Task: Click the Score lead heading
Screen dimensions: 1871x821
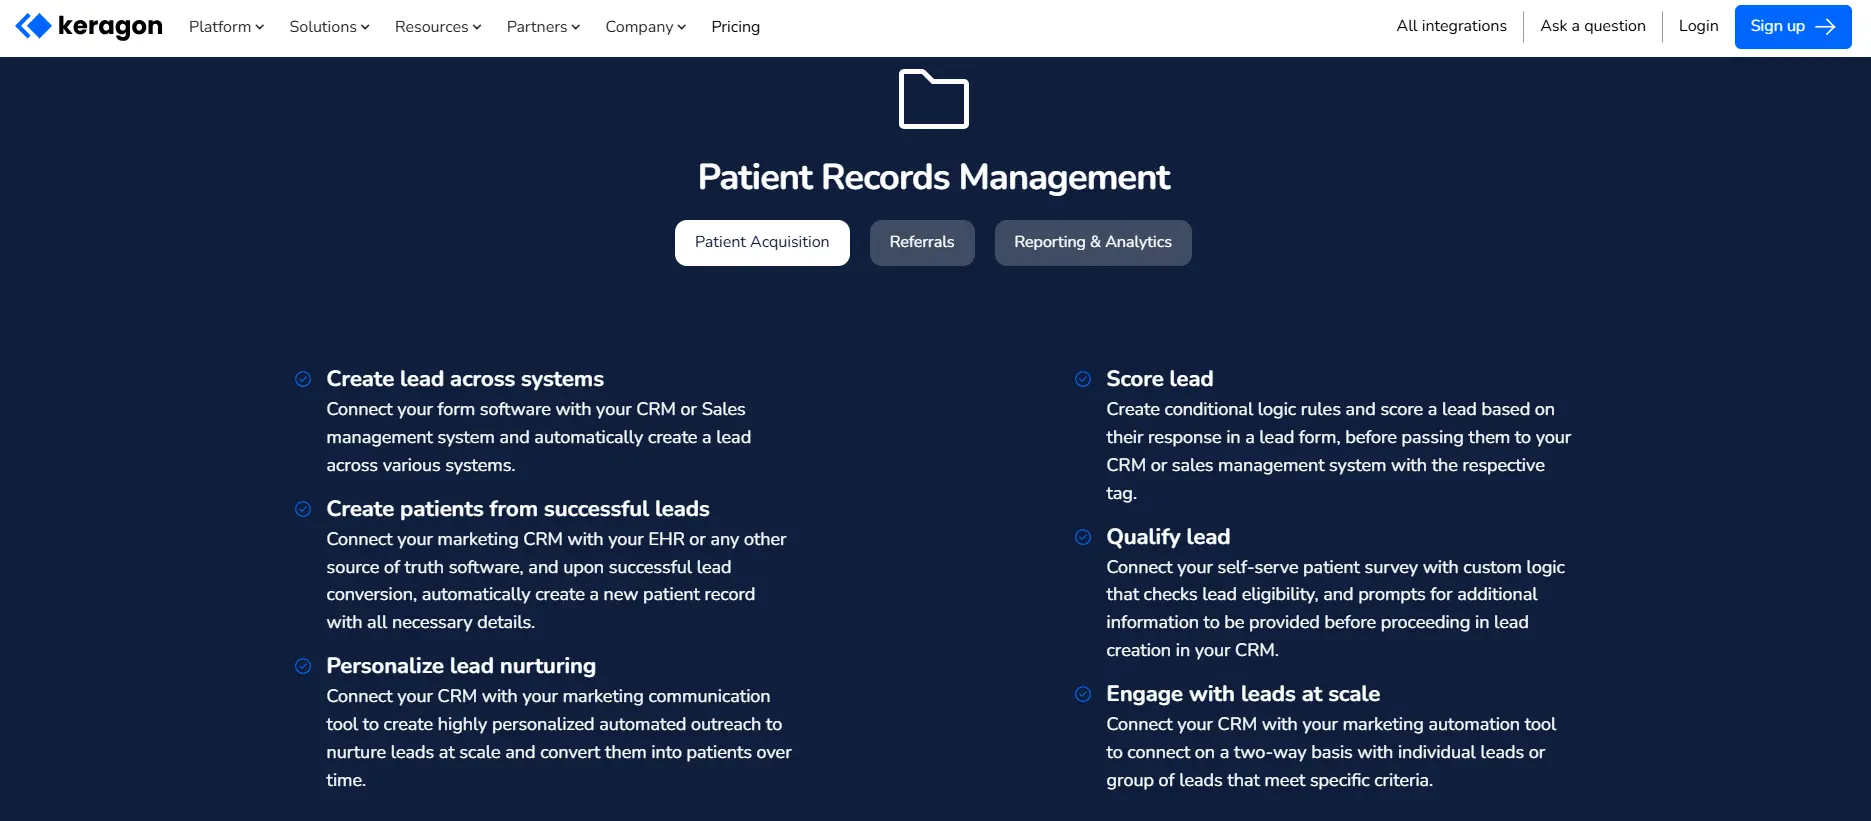Action: click(x=1160, y=379)
